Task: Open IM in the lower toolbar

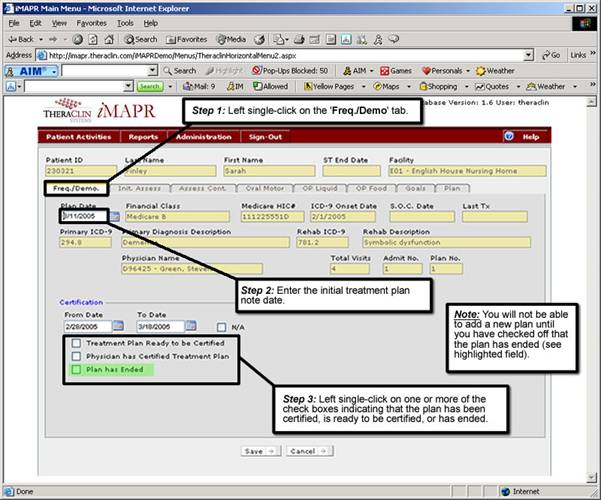Action: (x=235, y=86)
